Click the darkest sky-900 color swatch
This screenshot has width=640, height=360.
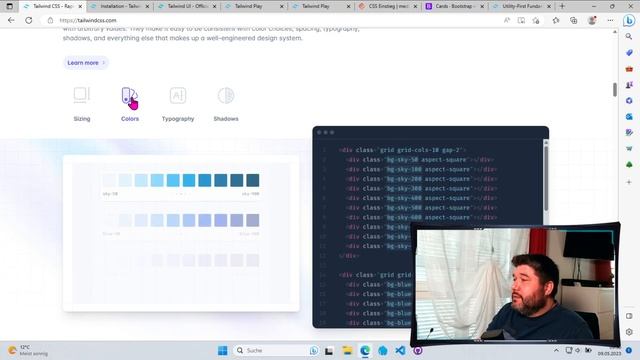point(253,180)
